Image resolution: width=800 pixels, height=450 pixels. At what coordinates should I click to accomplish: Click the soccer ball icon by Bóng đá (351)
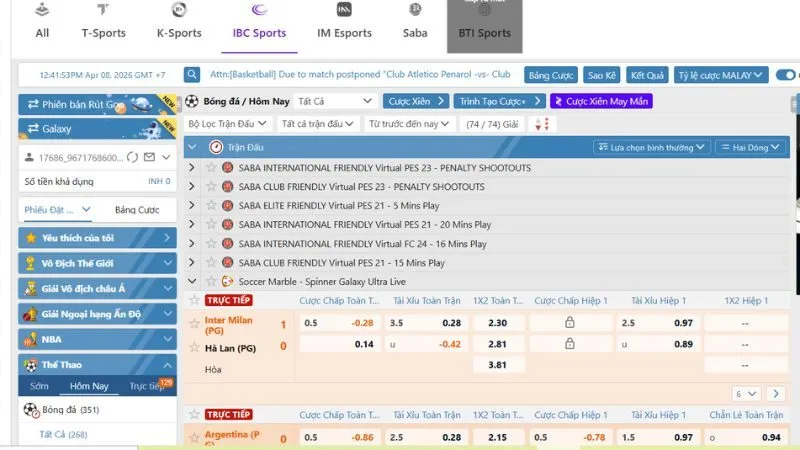[31, 410]
